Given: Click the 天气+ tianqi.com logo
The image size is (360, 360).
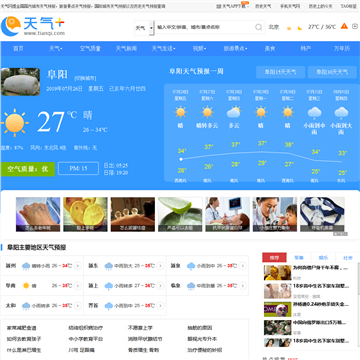Looking at the screenshot, I should click(33, 26).
